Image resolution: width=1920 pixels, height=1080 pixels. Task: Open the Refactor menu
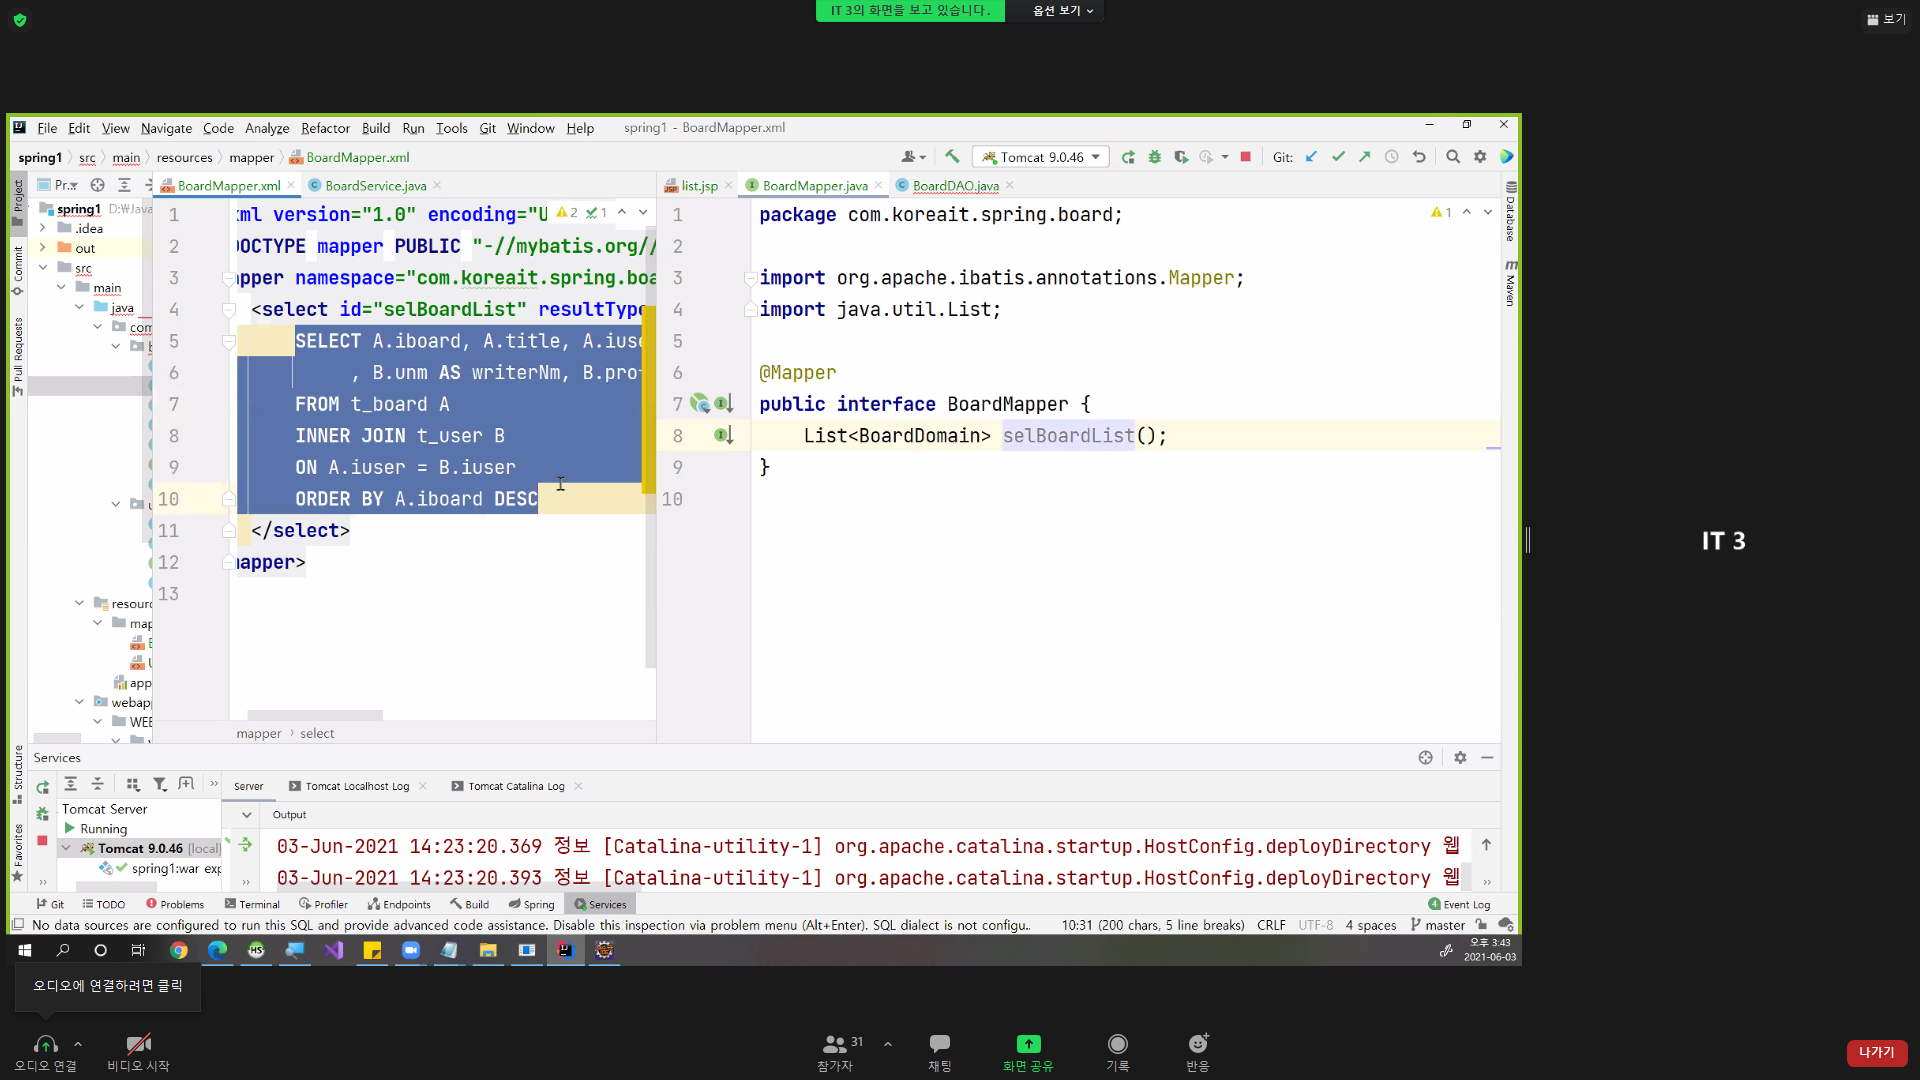pyautogui.click(x=325, y=128)
